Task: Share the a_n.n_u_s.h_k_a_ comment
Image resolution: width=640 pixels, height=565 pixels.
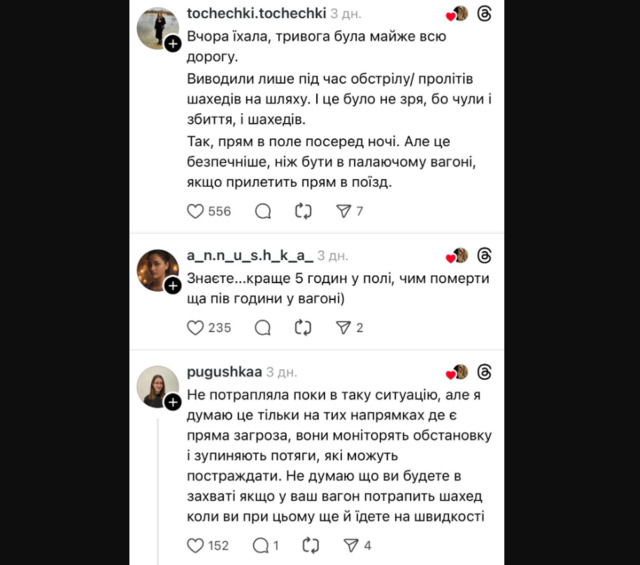Action: point(343,327)
